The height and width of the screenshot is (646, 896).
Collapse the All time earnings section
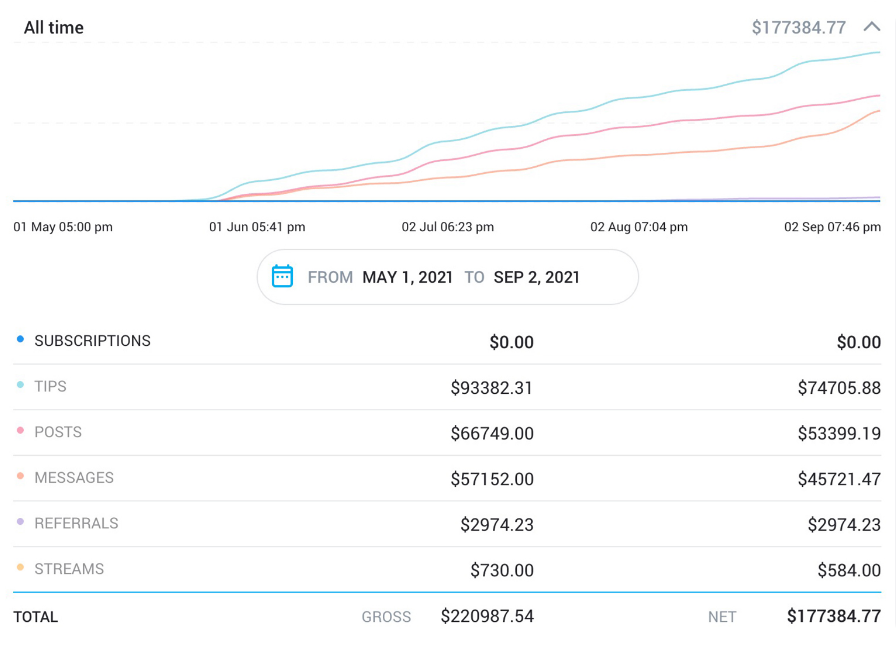tap(871, 27)
